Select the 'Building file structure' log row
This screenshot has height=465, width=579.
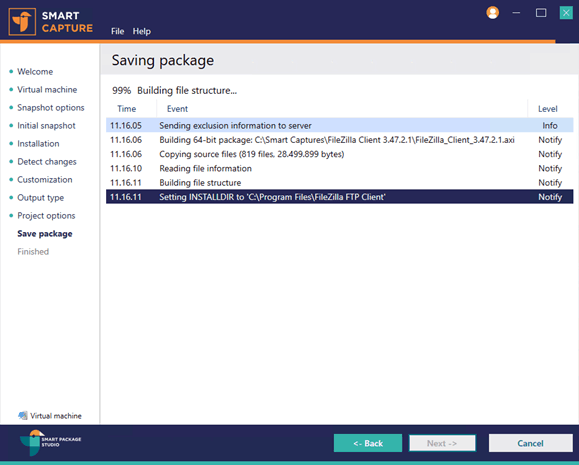pyautogui.click(x=340, y=183)
